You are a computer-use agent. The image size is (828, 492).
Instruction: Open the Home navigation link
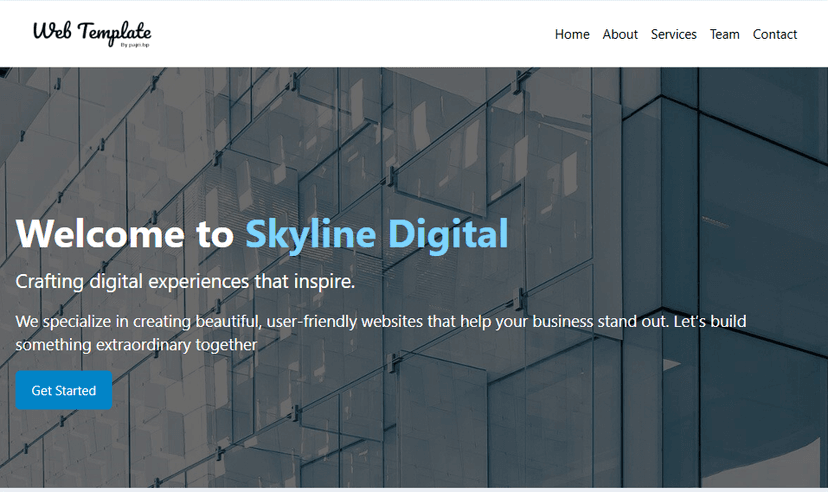(572, 34)
